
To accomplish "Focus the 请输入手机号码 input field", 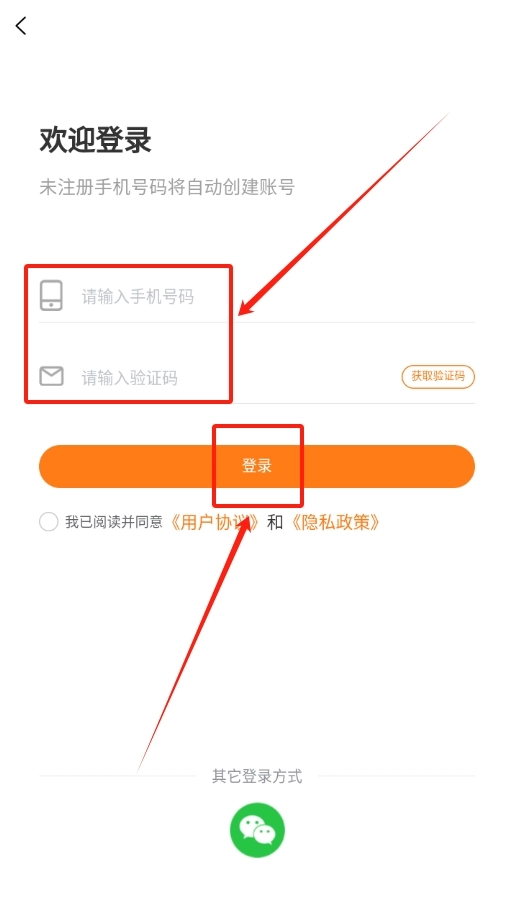I will [257, 296].
